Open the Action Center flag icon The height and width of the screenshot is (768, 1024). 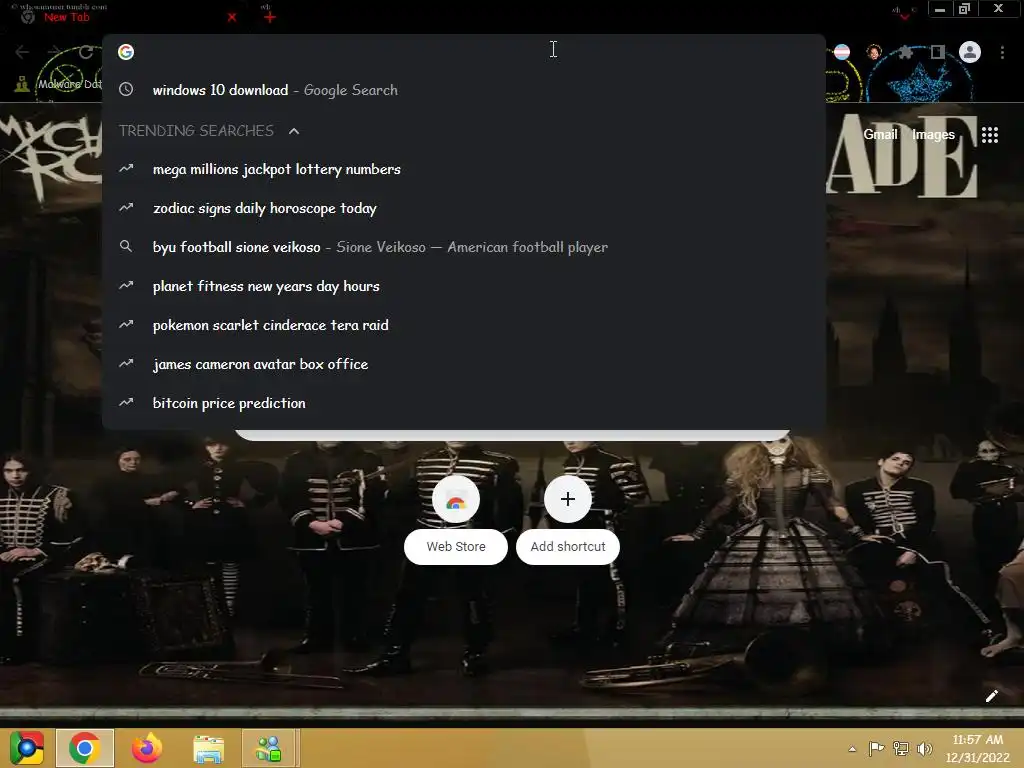click(876, 749)
